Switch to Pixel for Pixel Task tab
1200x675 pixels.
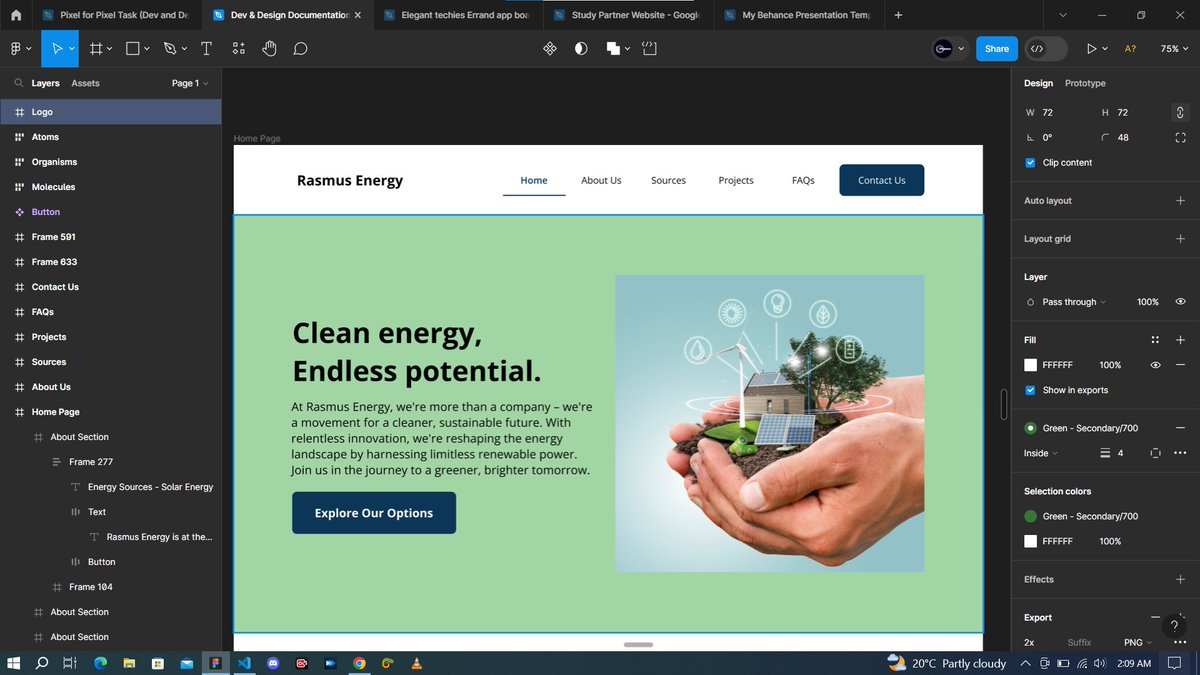point(116,15)
